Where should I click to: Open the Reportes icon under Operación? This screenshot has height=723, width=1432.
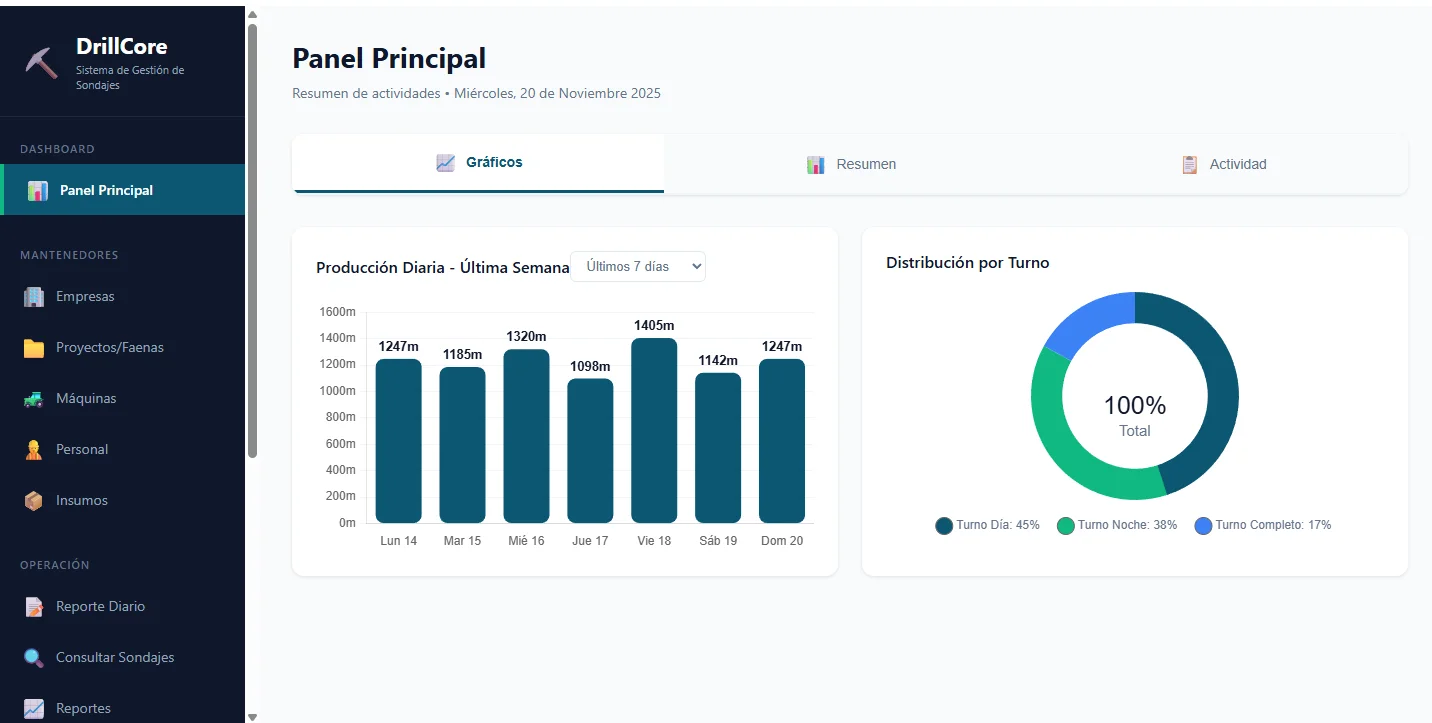pos(33,707)
